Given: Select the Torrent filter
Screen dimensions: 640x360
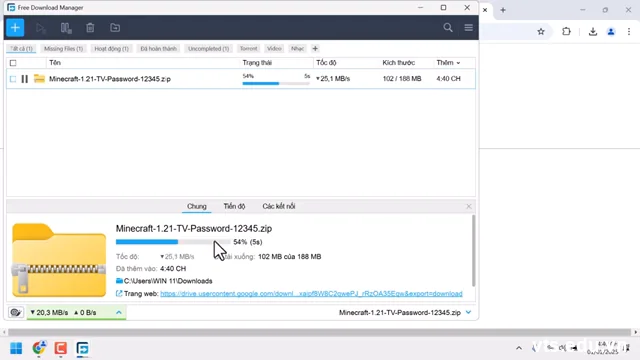Looking at the screenshot, I should tap(249, 49).
